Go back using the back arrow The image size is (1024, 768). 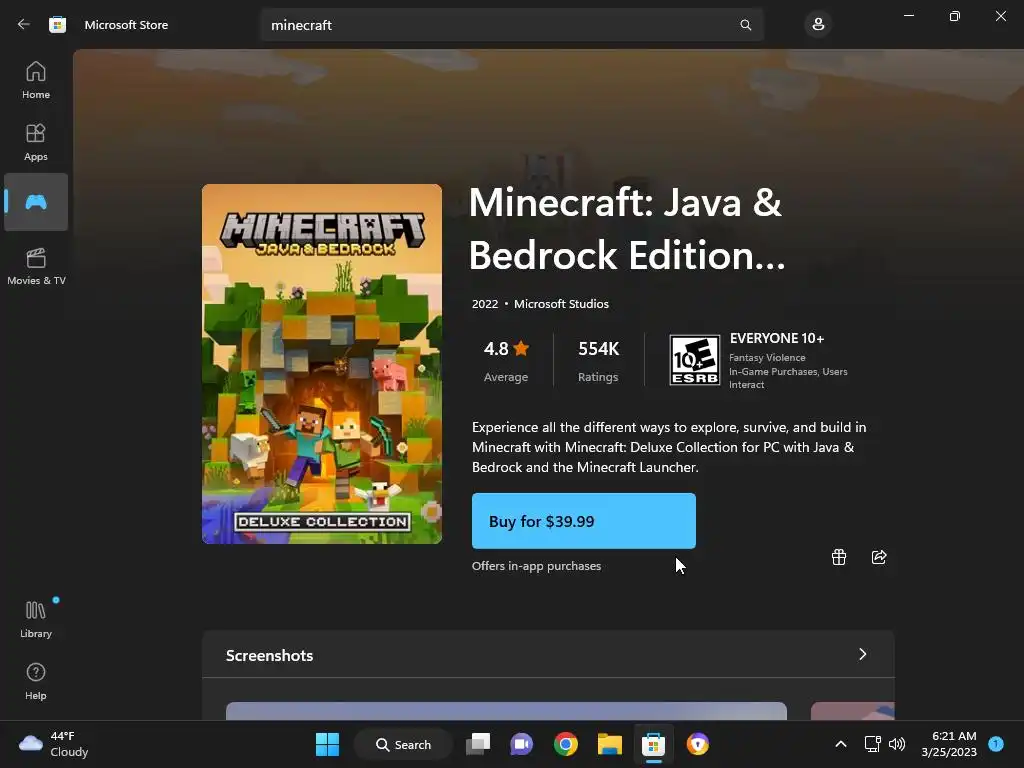24,25
